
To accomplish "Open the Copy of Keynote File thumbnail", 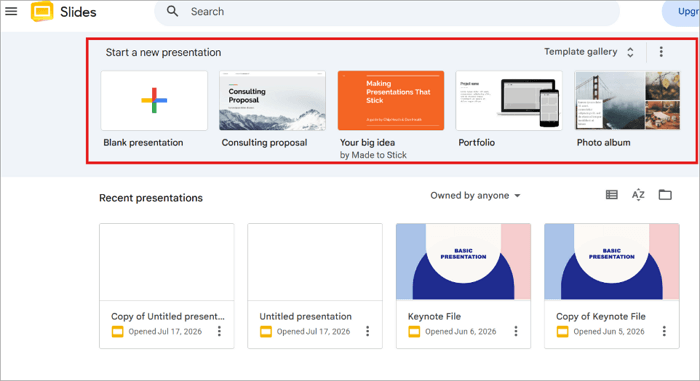I will pyautogui.click(x=612, y=262).
